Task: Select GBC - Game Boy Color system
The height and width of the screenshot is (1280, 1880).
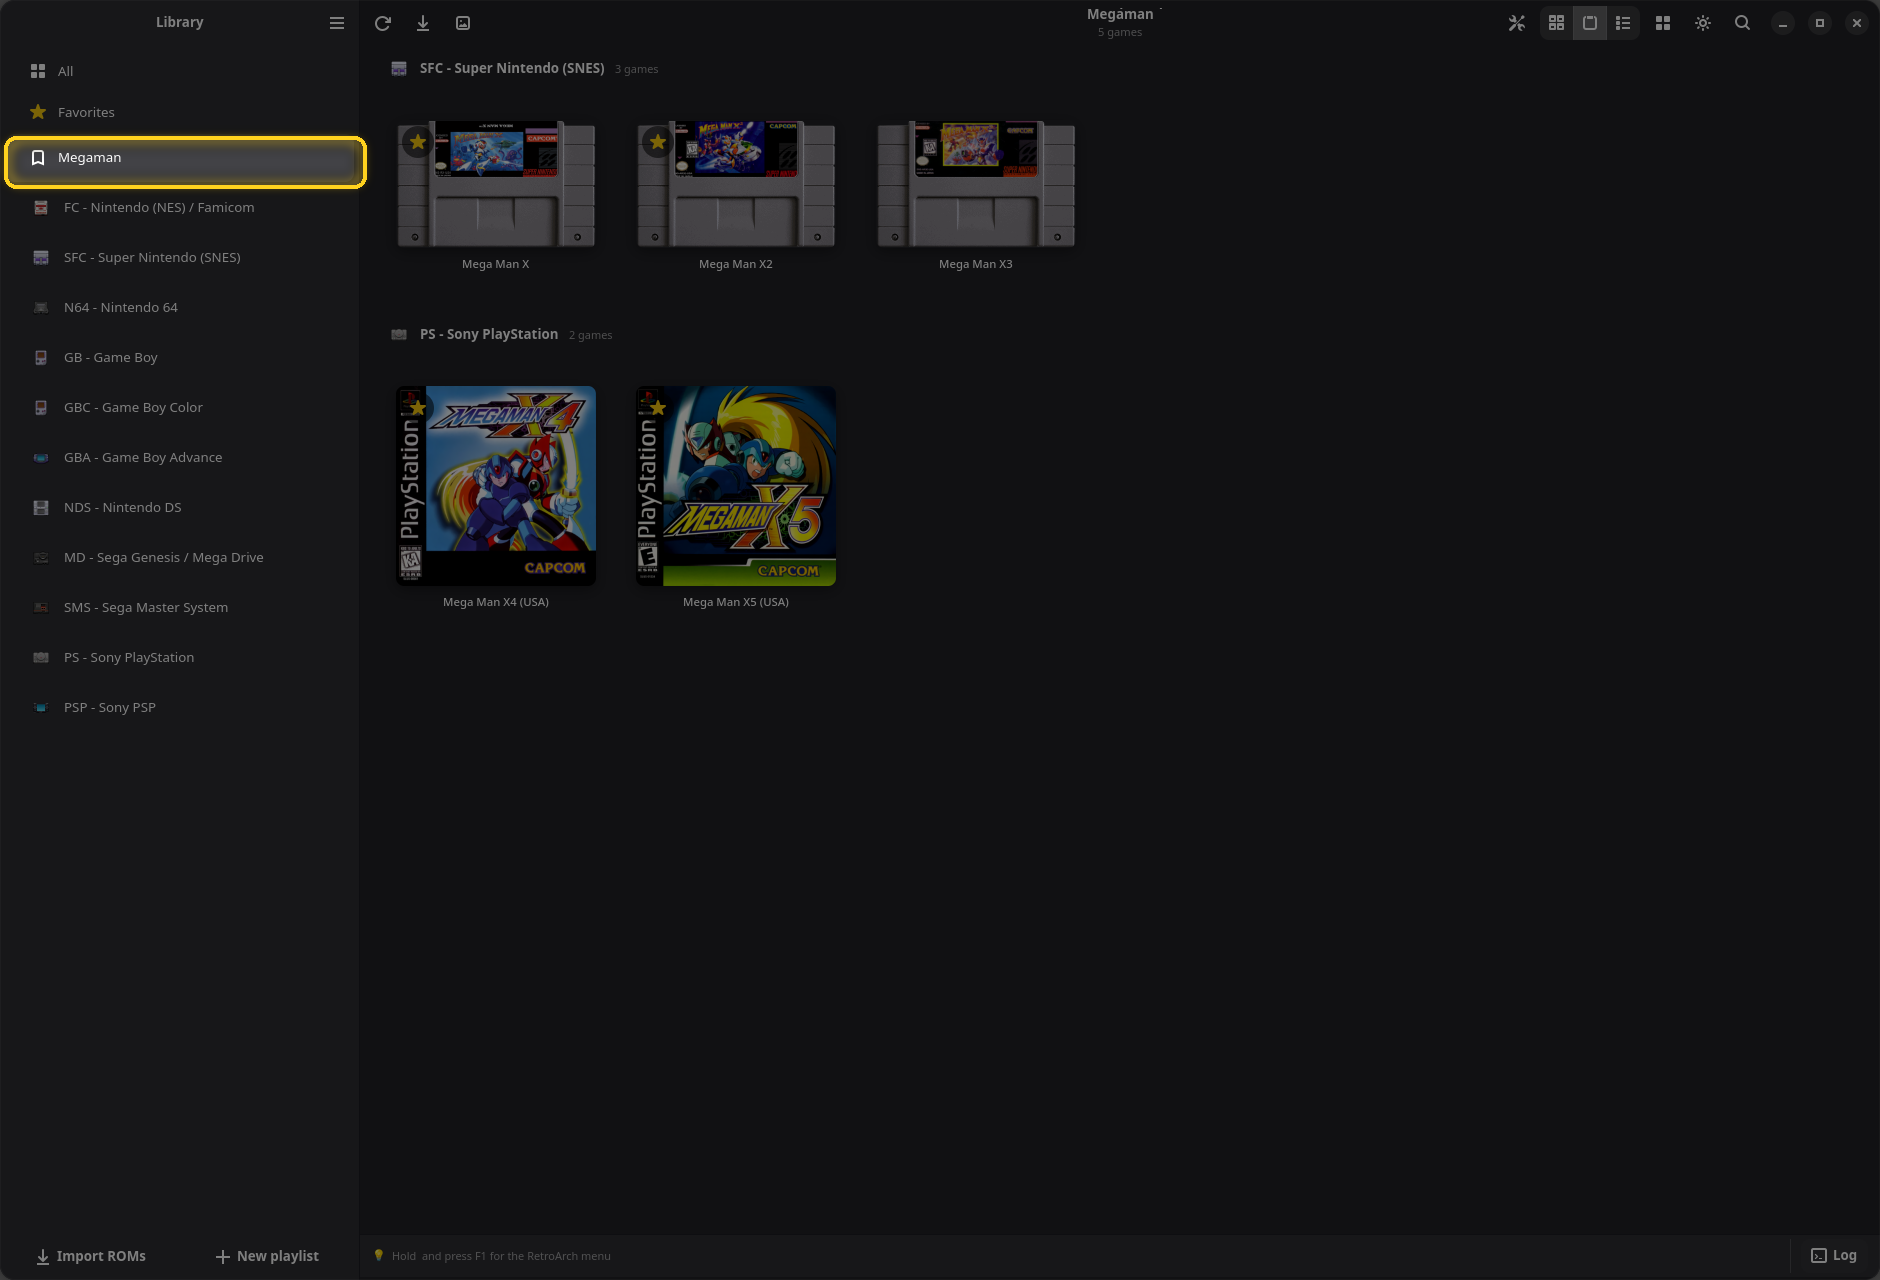Action: (x=180, y=407)
